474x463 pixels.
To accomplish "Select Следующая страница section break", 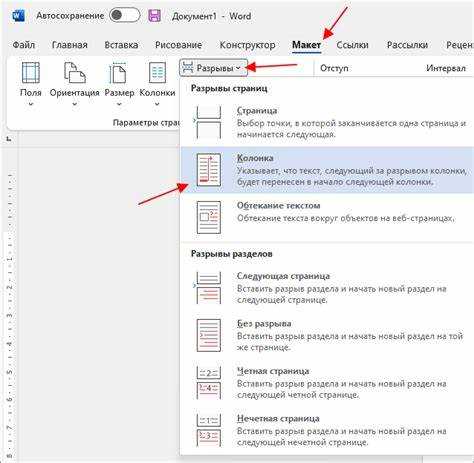I will pos(327,288).
